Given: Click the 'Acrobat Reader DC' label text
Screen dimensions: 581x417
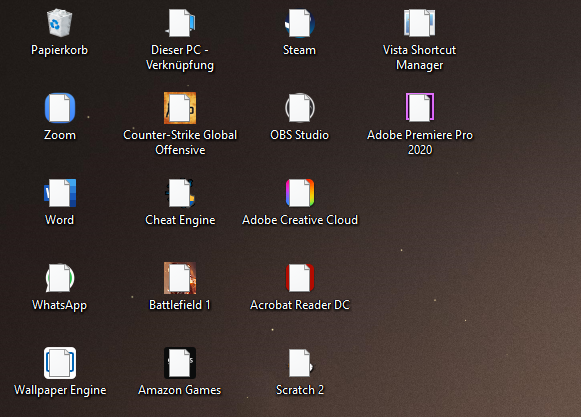Looking at the screenshot, I should pos(300,305).
